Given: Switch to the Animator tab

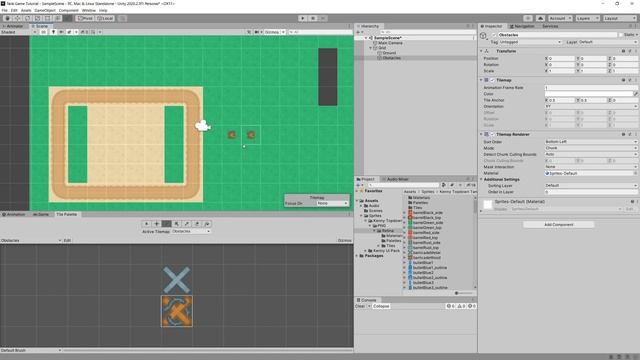Looking at the screenshot, I should 13,26.
